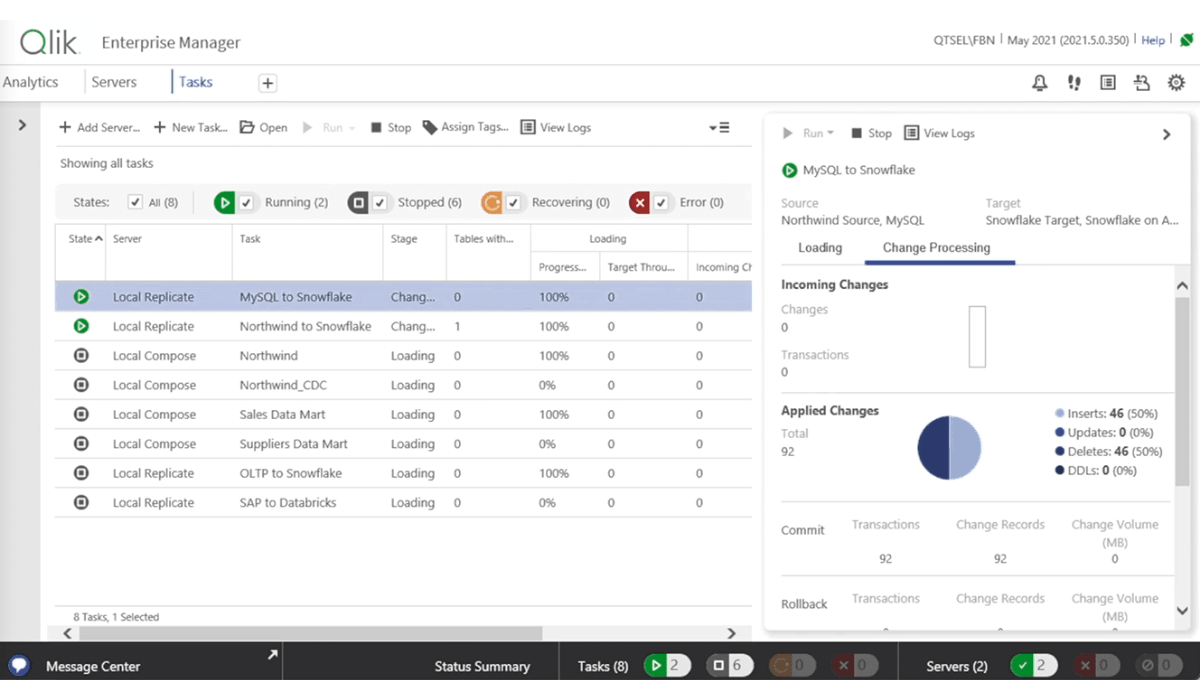The width and height of the screenshot is (1200, 700).
Task: Click stopped tasks count badge in status bar
Action: (730, 666)
